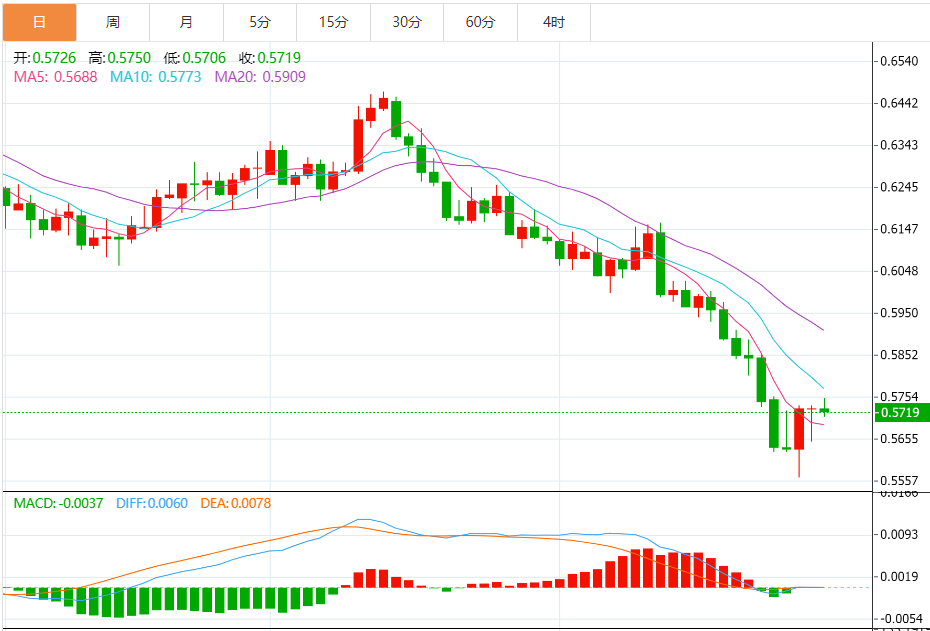Click the high price 高:0.5750
Image resolution: width=930 pixels, height=631 pixels.
coord(120,58)
